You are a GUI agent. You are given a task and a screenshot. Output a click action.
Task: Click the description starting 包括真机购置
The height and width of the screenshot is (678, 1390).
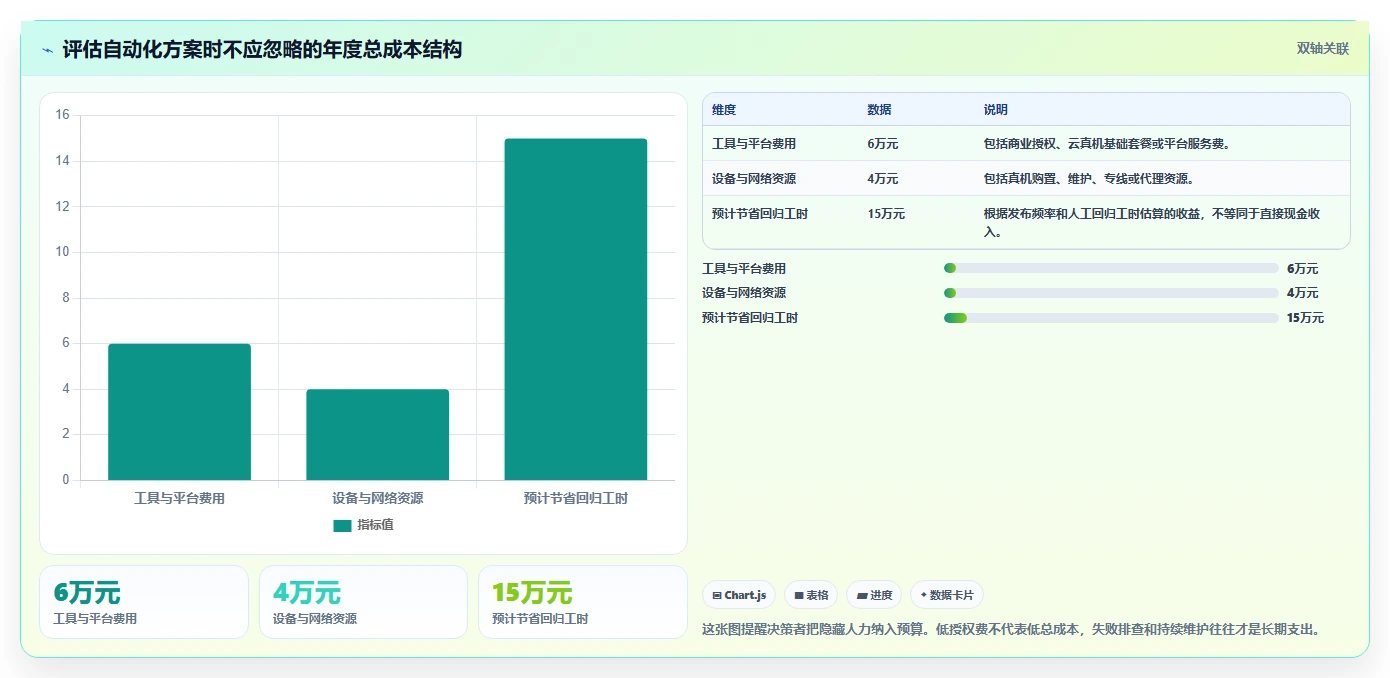coord(1089,179)
